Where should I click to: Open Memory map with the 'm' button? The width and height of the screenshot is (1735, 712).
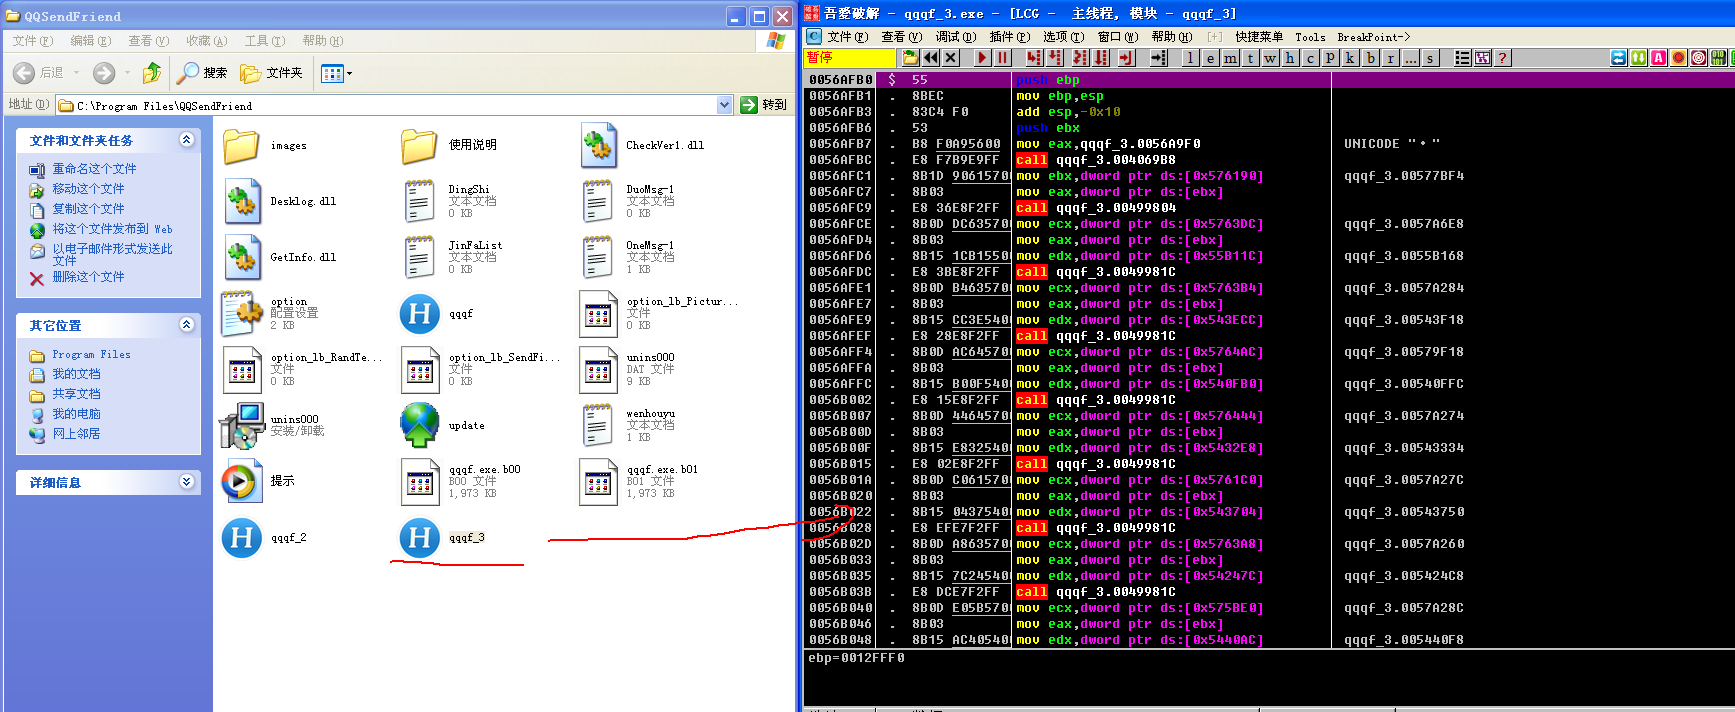click(1230, 58)
